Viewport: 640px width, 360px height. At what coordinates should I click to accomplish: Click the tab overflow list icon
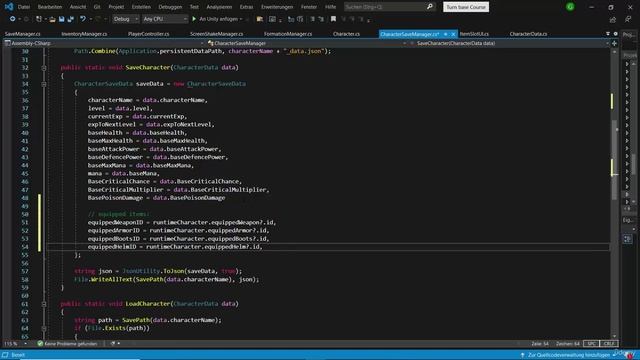(608, 34)
